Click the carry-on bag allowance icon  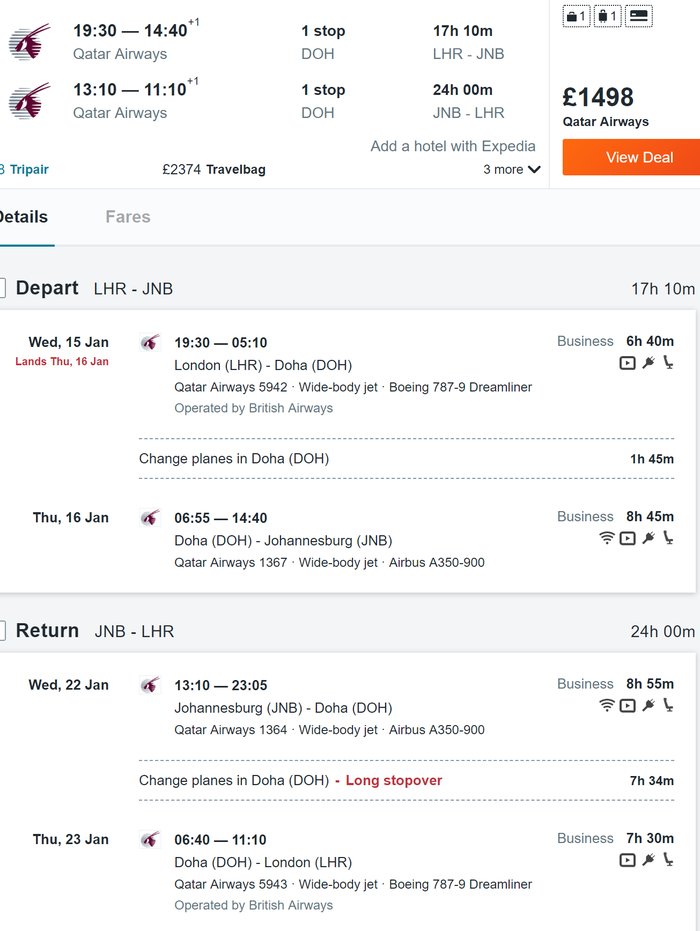(x=576, y=16)
